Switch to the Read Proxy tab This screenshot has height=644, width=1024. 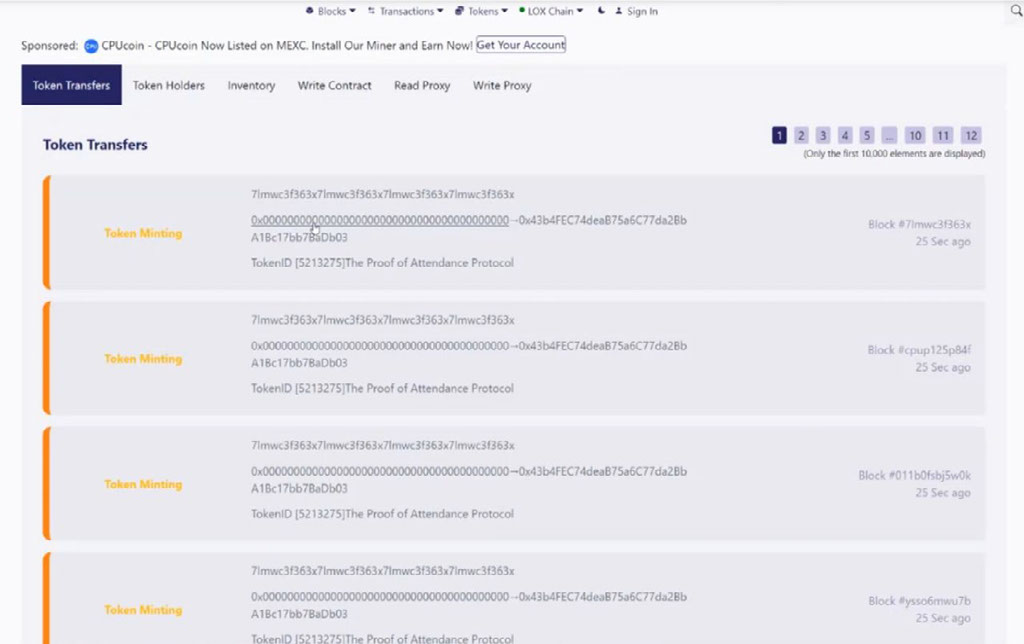[422, 86]
